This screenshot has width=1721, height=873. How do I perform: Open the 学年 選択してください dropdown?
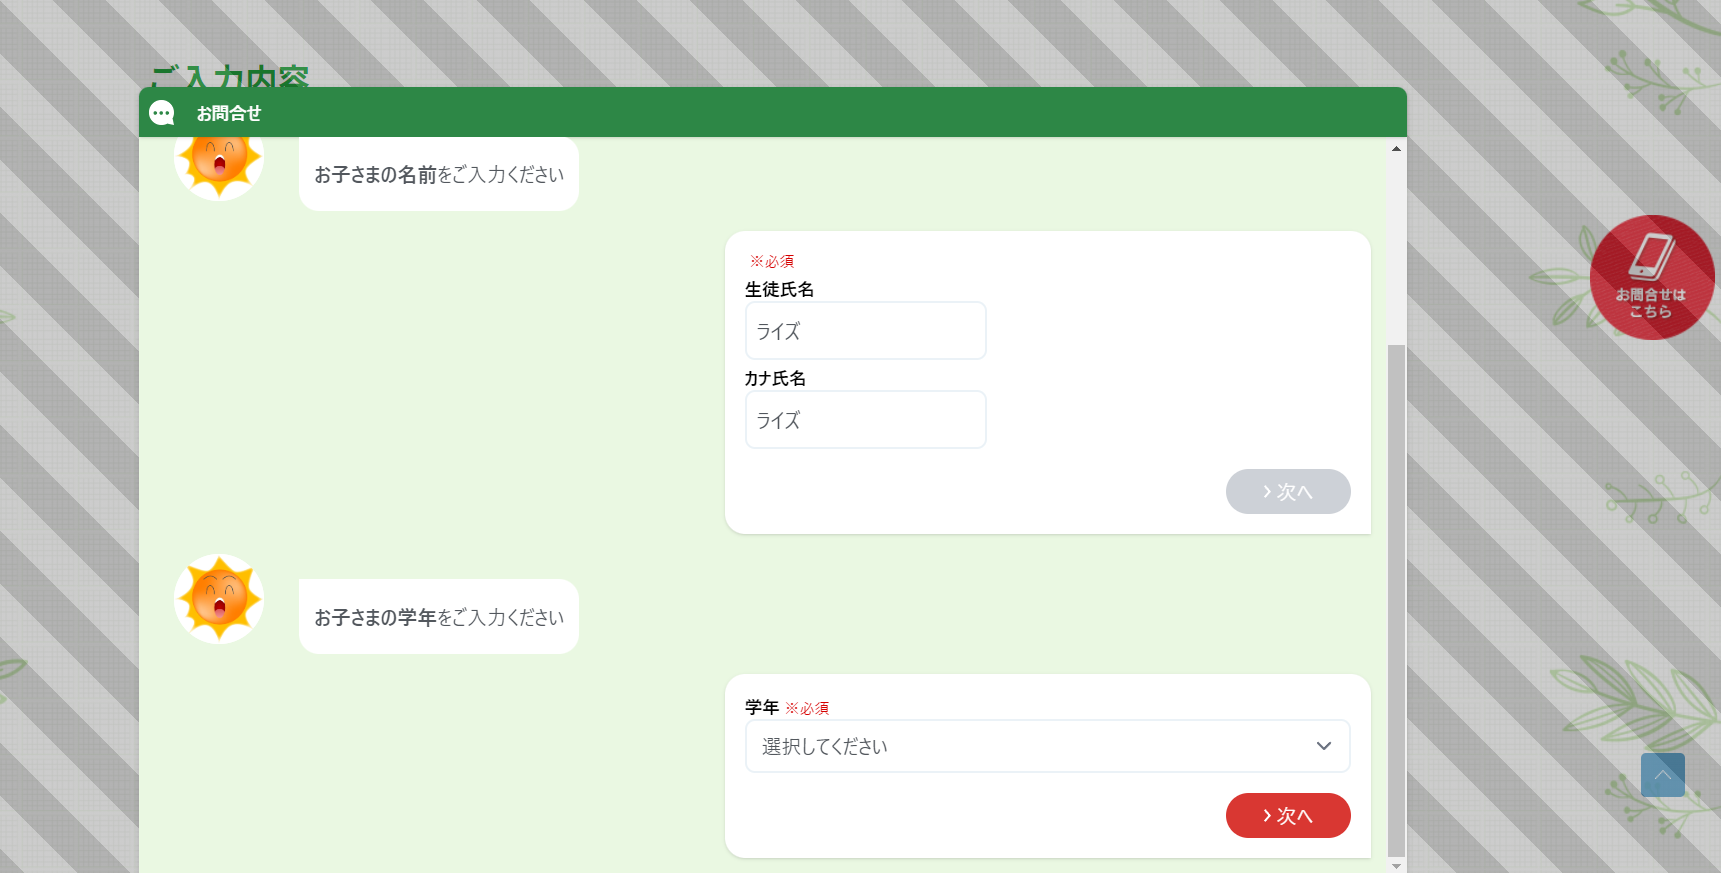click(x=1047, y=746)
